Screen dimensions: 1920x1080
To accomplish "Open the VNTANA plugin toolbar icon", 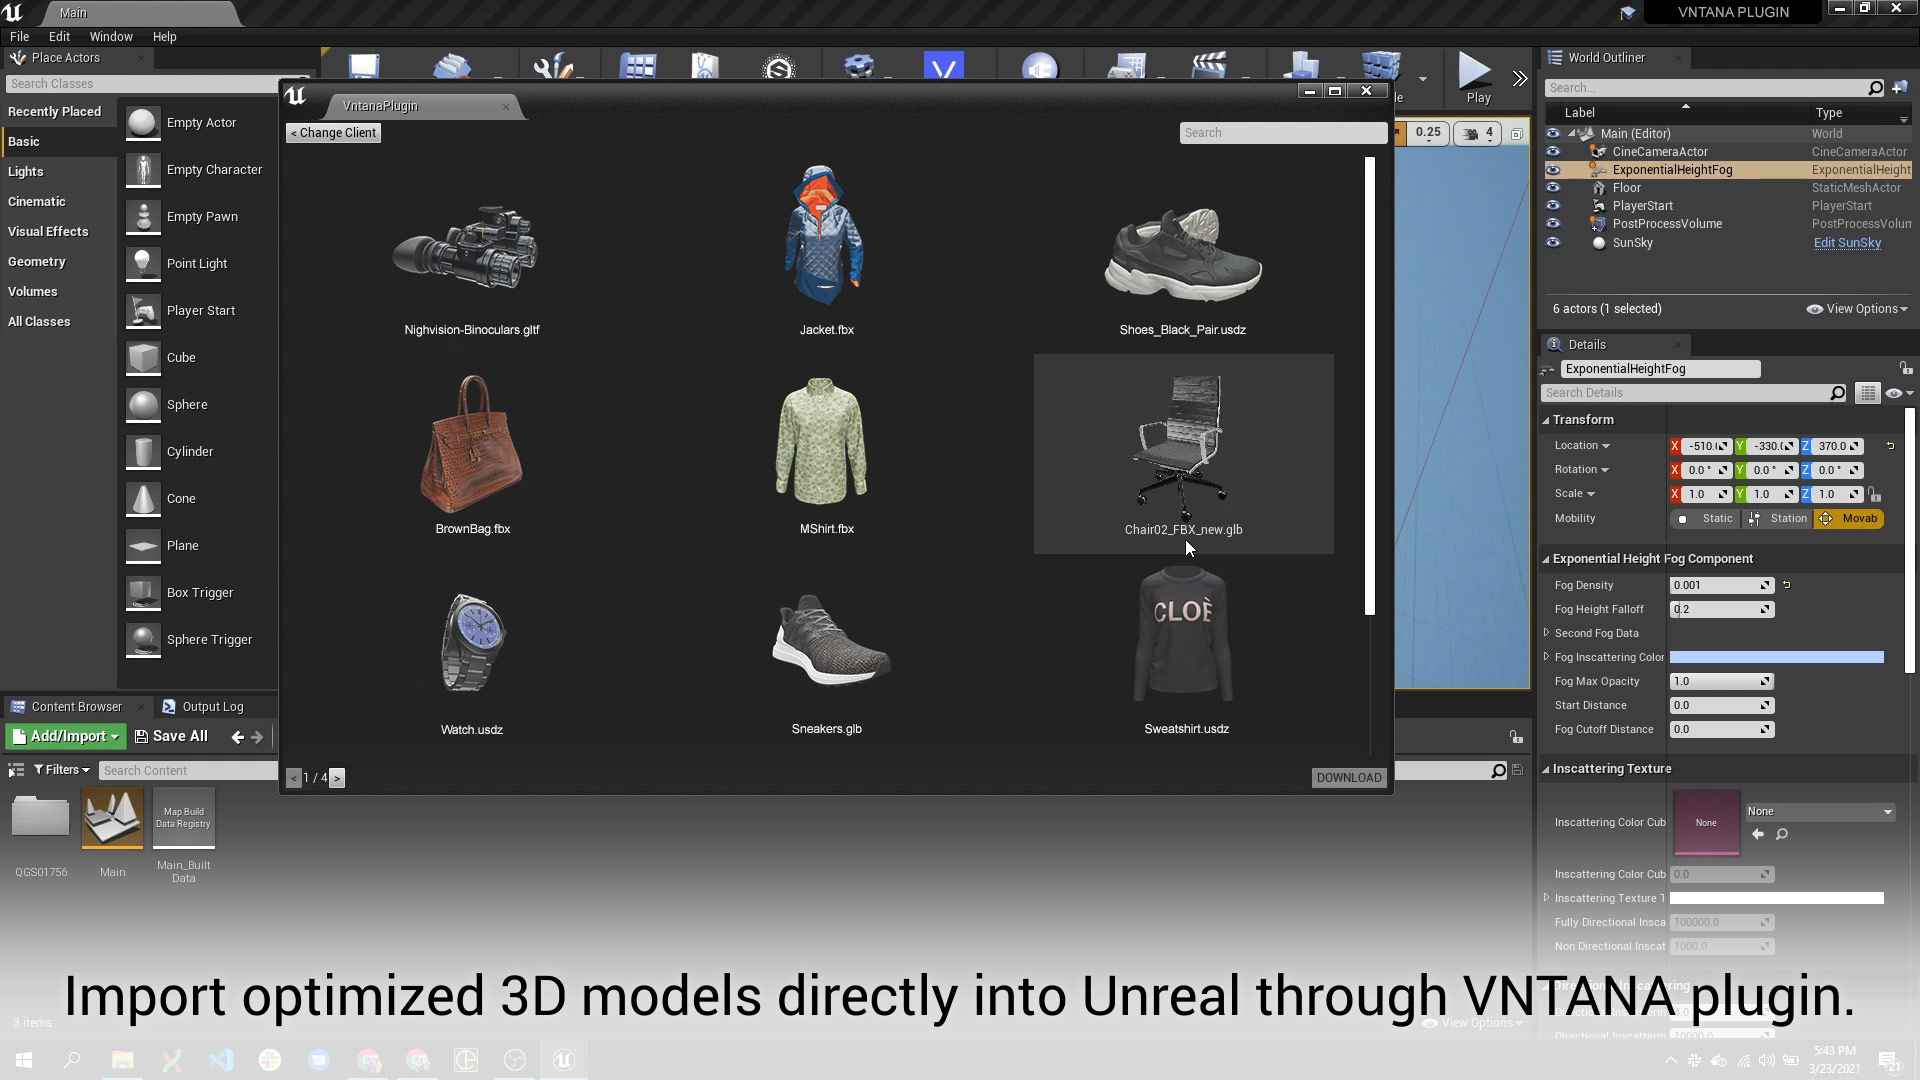I will [x=945, y=65].
